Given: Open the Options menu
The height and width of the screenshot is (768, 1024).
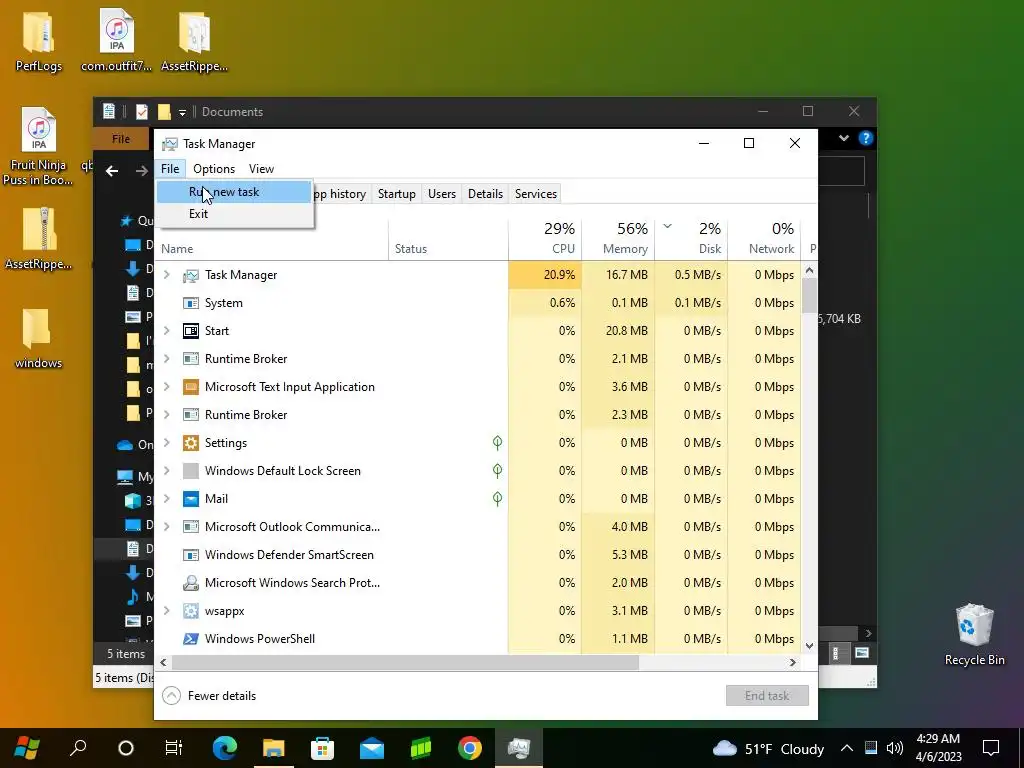Looking at the screenshot, I should pos(214,169).
